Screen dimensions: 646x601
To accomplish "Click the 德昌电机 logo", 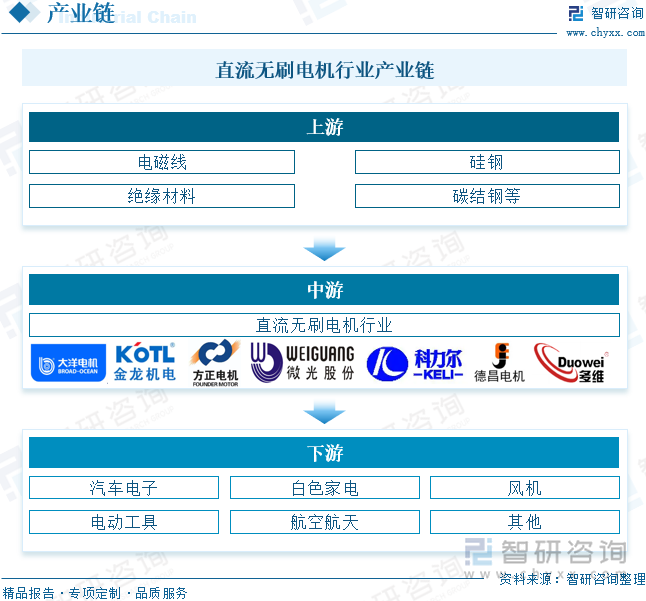I will [x=500, y=363].
